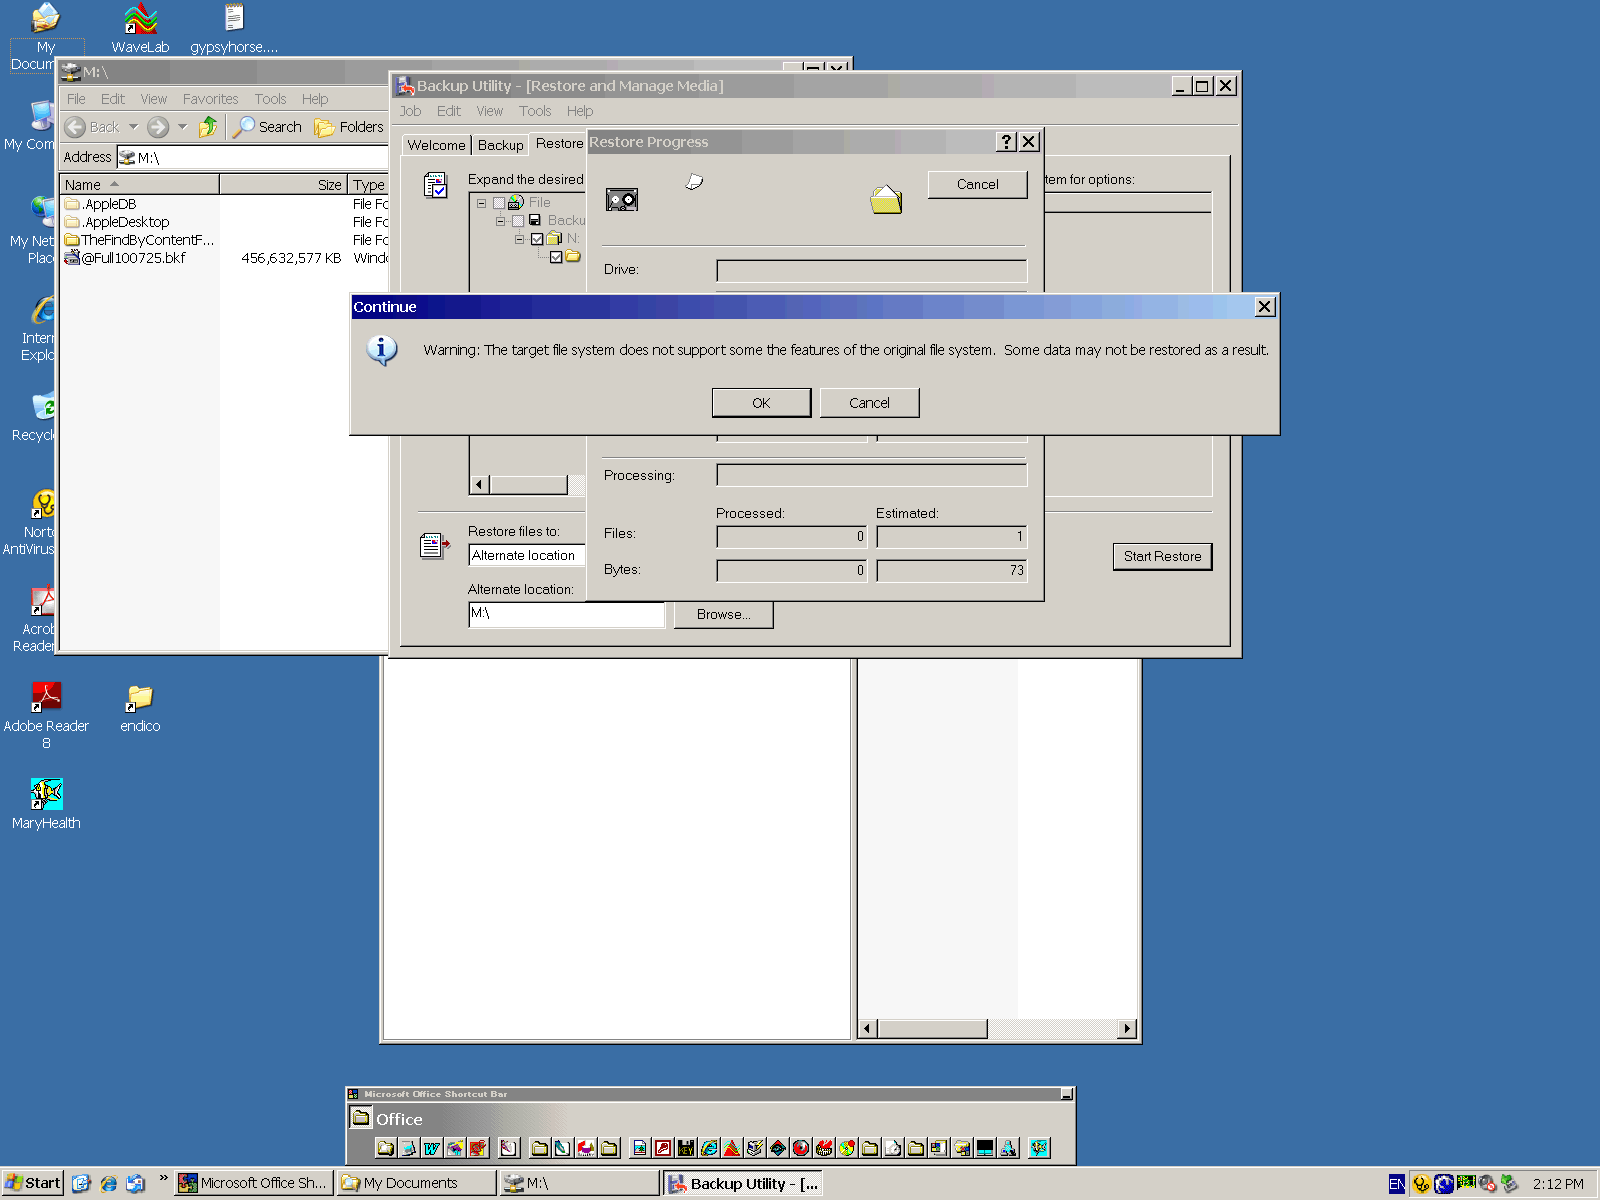Image resolution: width=1600 pixels, height=1200 pixels.
Task: Click Cancel in the Restore Progress dialog
Action: (x=977, y=184)
